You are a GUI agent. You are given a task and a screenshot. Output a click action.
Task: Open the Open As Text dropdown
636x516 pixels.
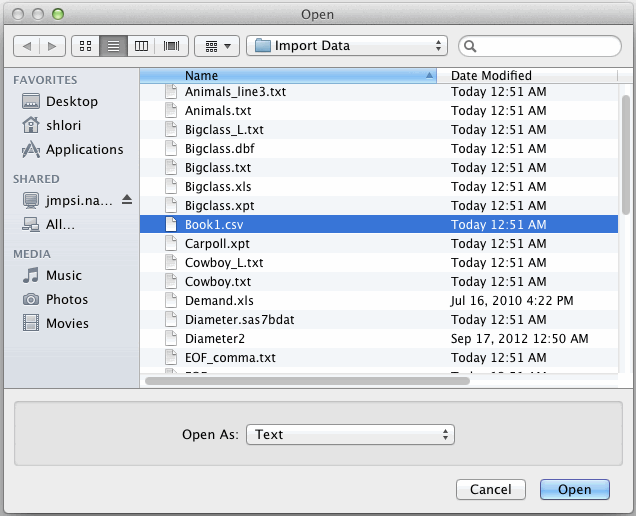(350, 434)
